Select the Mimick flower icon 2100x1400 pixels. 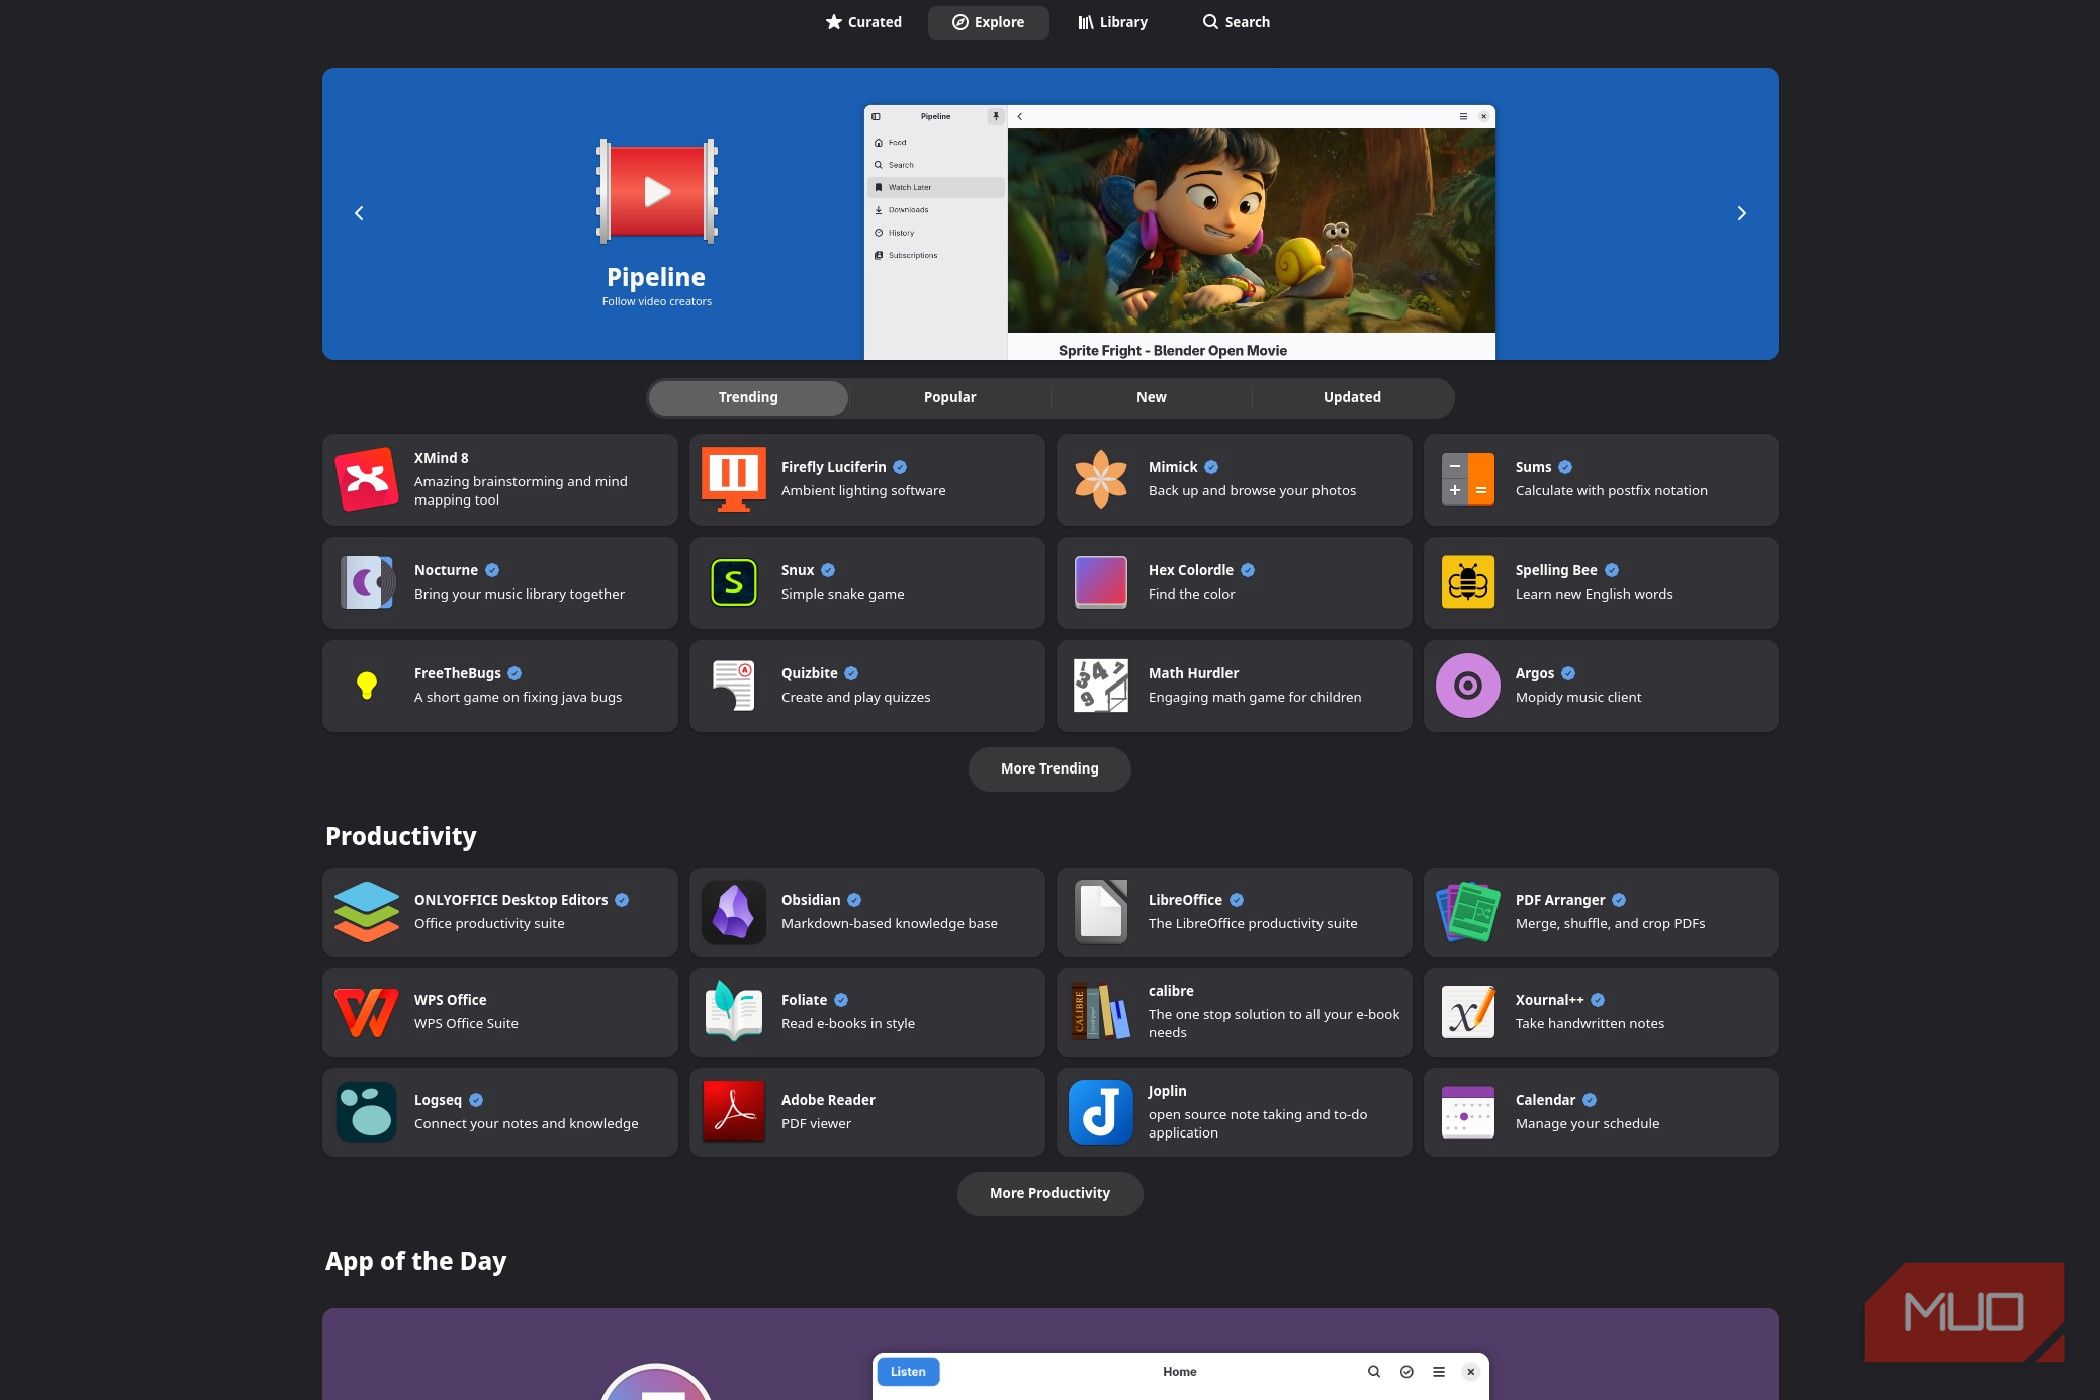click(x=1100, y=479)
